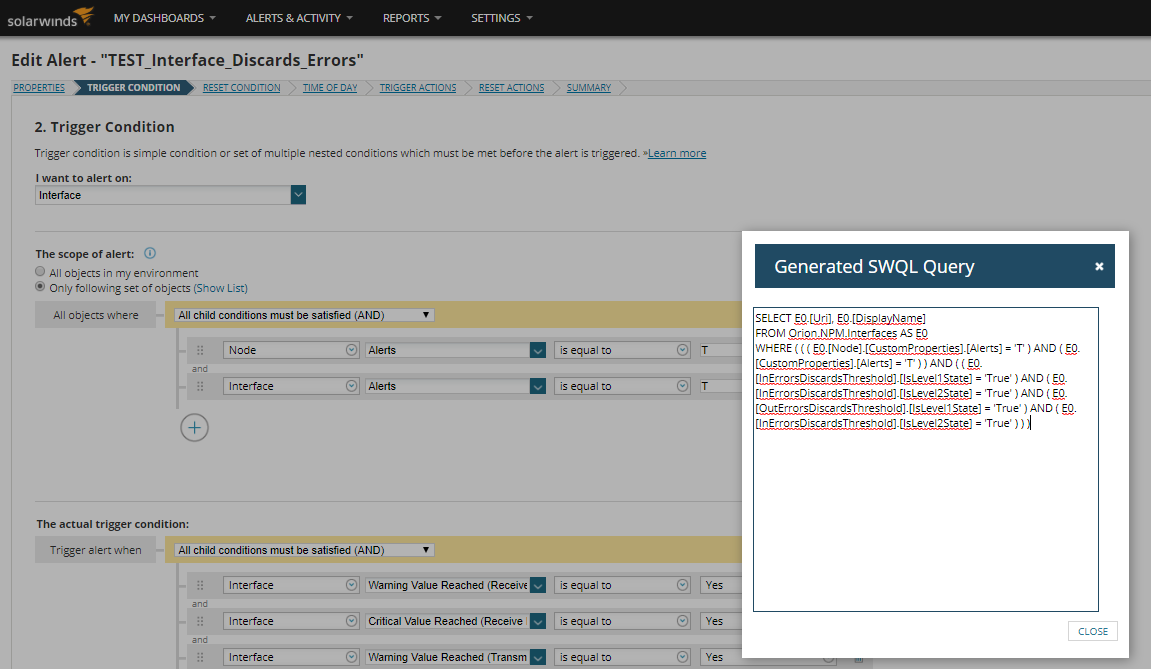This screenshot has height=669, width=1151.
Task: Open the Reports menu
Action: (x=412, y=18)
